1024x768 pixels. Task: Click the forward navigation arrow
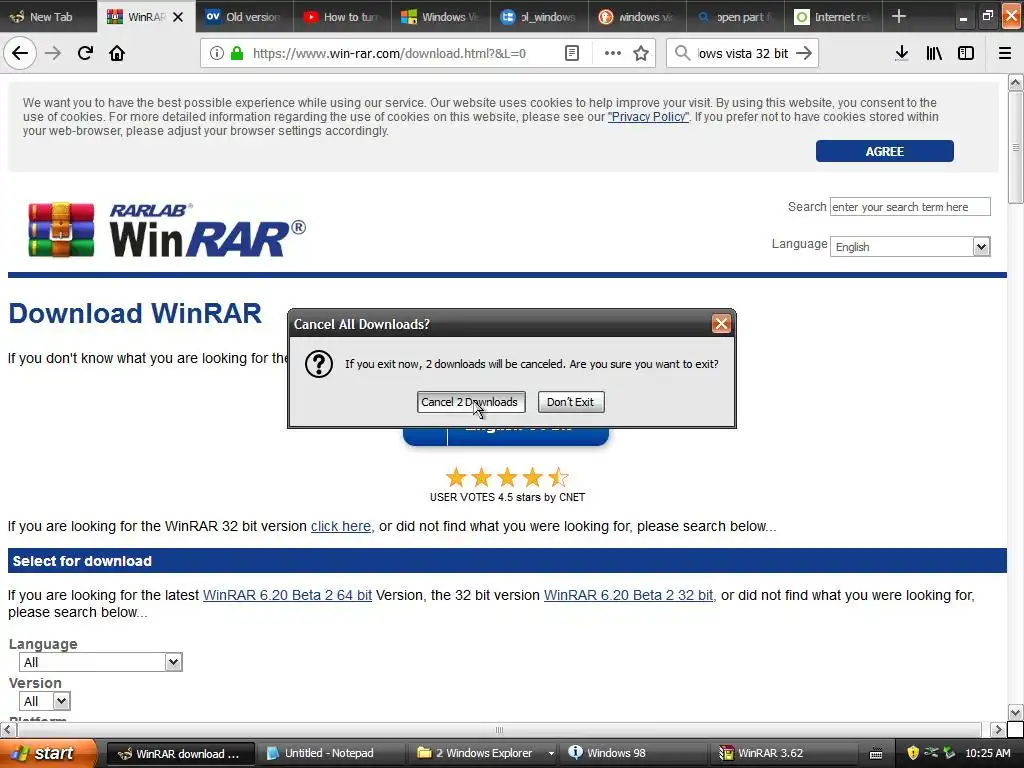53,53
